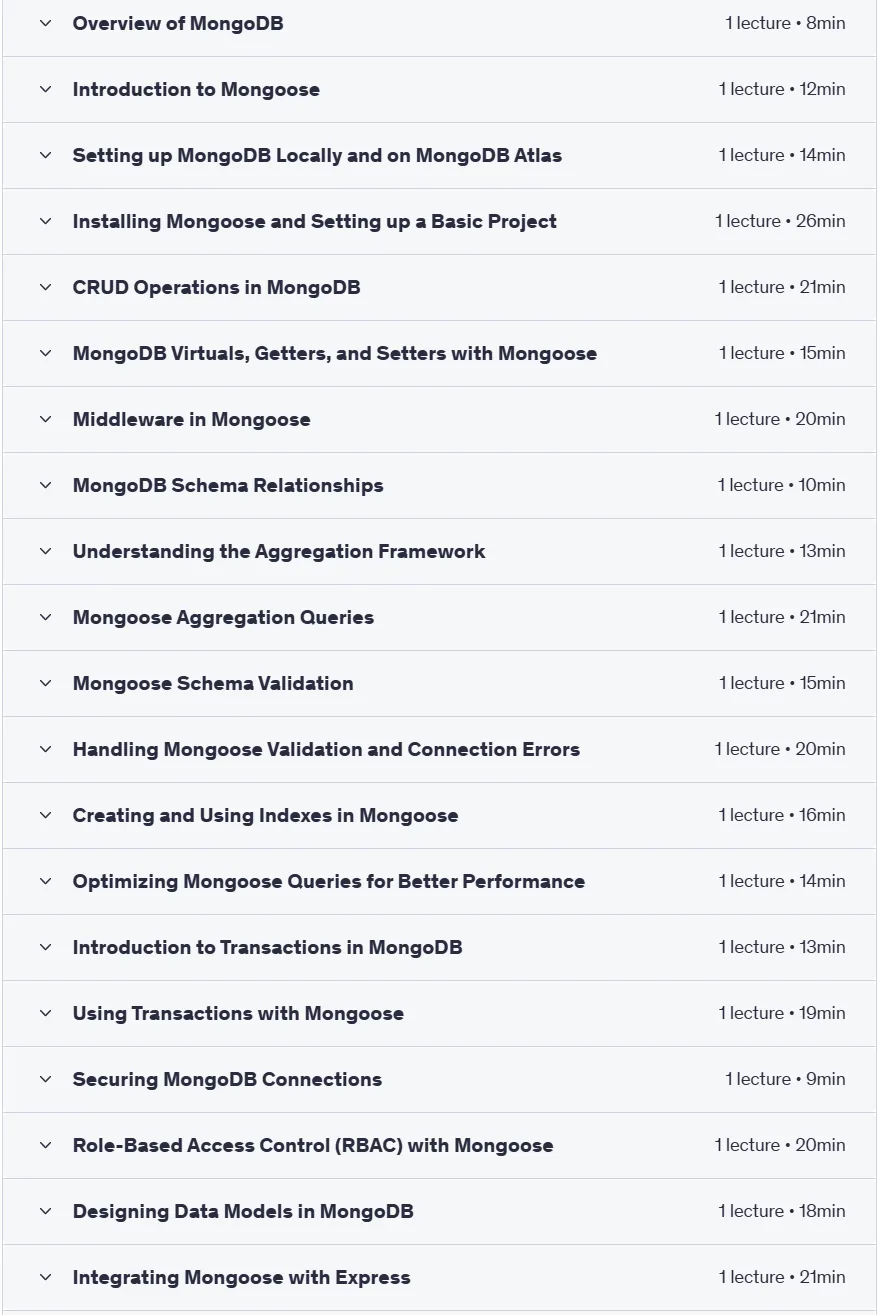
Task: Open Introduction to Transactions in MongoDB
Action: pyautogui.click(x=267, y=947)
